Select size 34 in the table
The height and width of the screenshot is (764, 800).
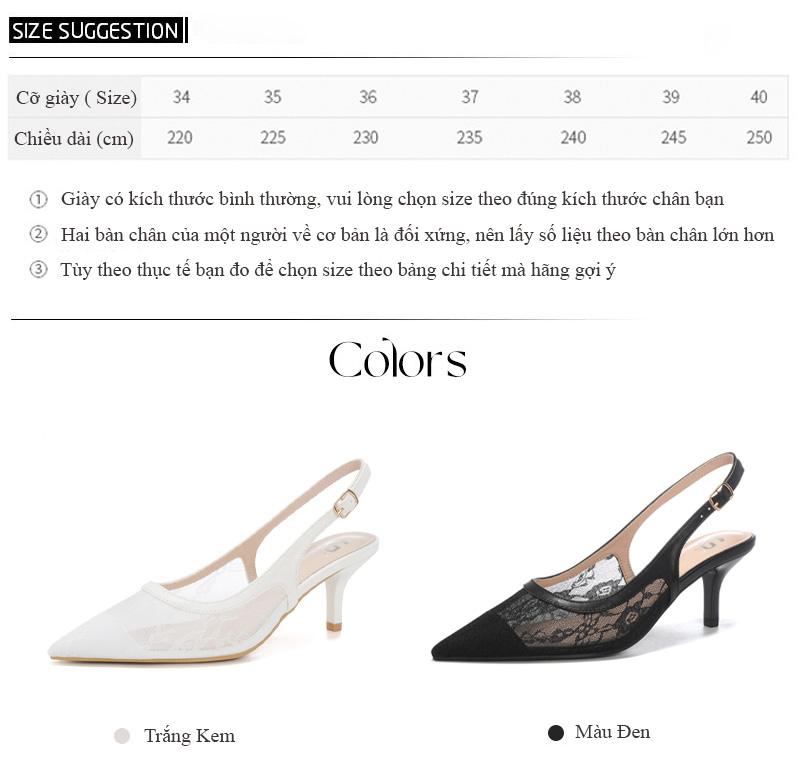pyautogui.click(x=181, y=97)
